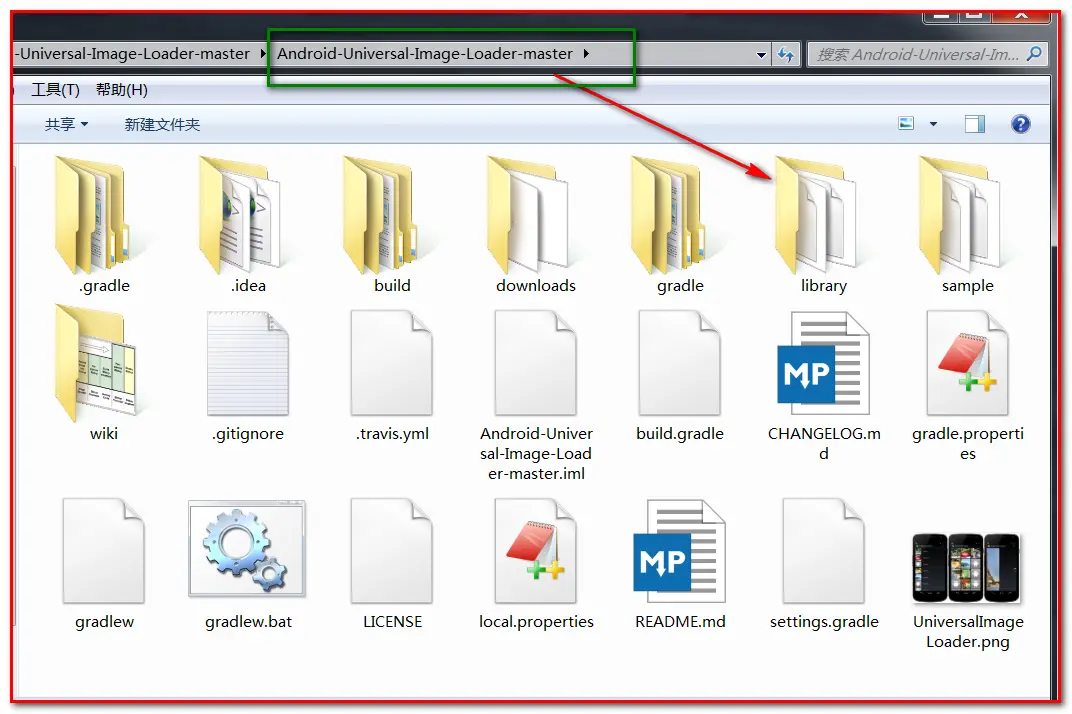Open the view options dropdown arrow

[933, 124]
